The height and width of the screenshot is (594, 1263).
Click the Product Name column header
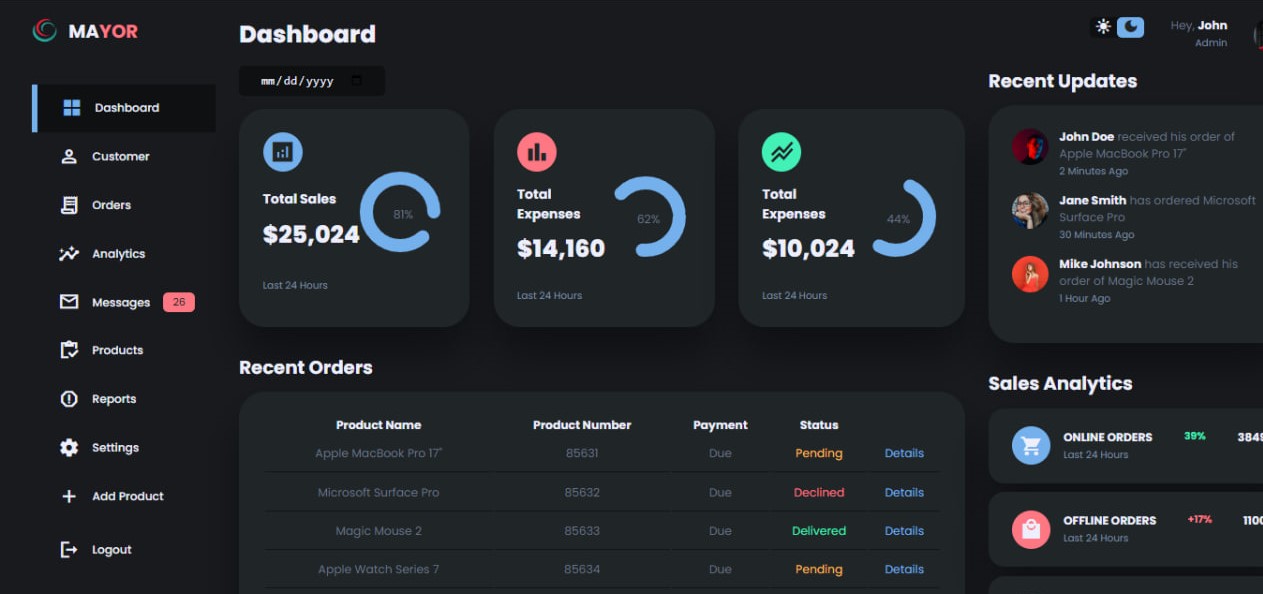379,425
